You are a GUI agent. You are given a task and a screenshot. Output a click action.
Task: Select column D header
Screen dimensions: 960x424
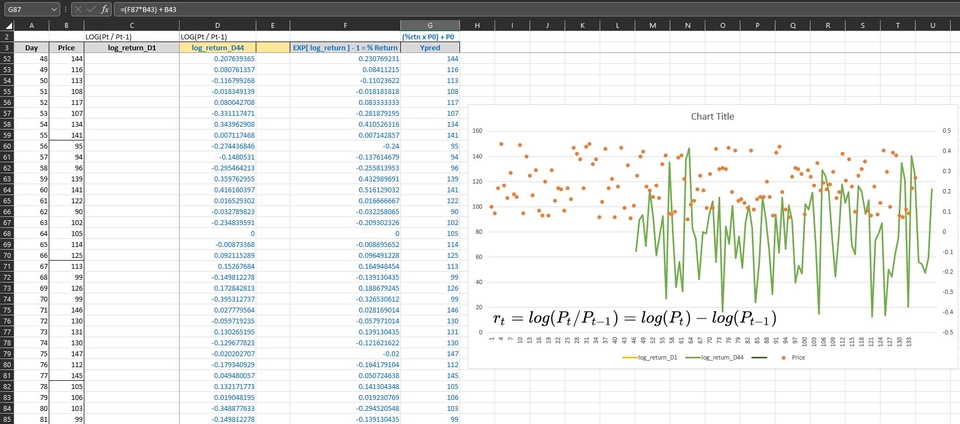click(217, 25)
